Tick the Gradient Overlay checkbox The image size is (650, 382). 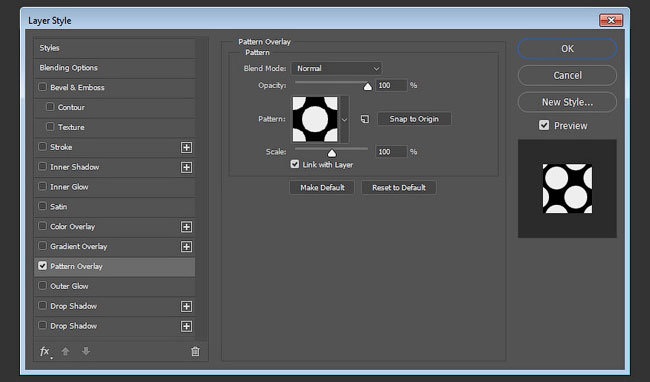[x=42, y=246]
